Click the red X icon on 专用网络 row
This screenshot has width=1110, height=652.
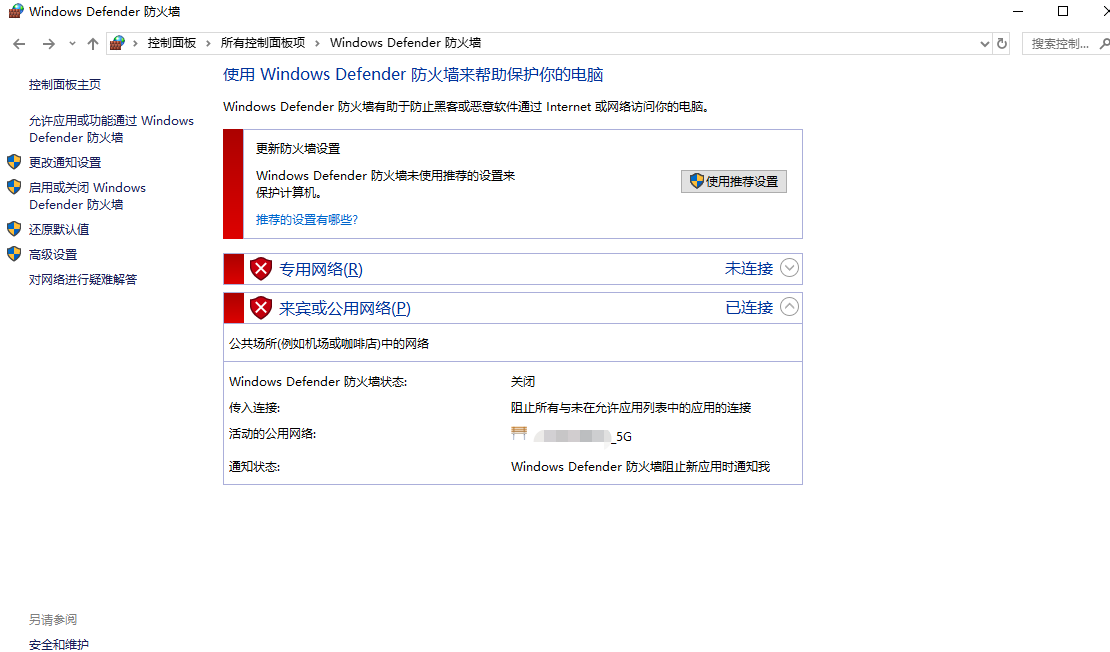click(260, 268)
